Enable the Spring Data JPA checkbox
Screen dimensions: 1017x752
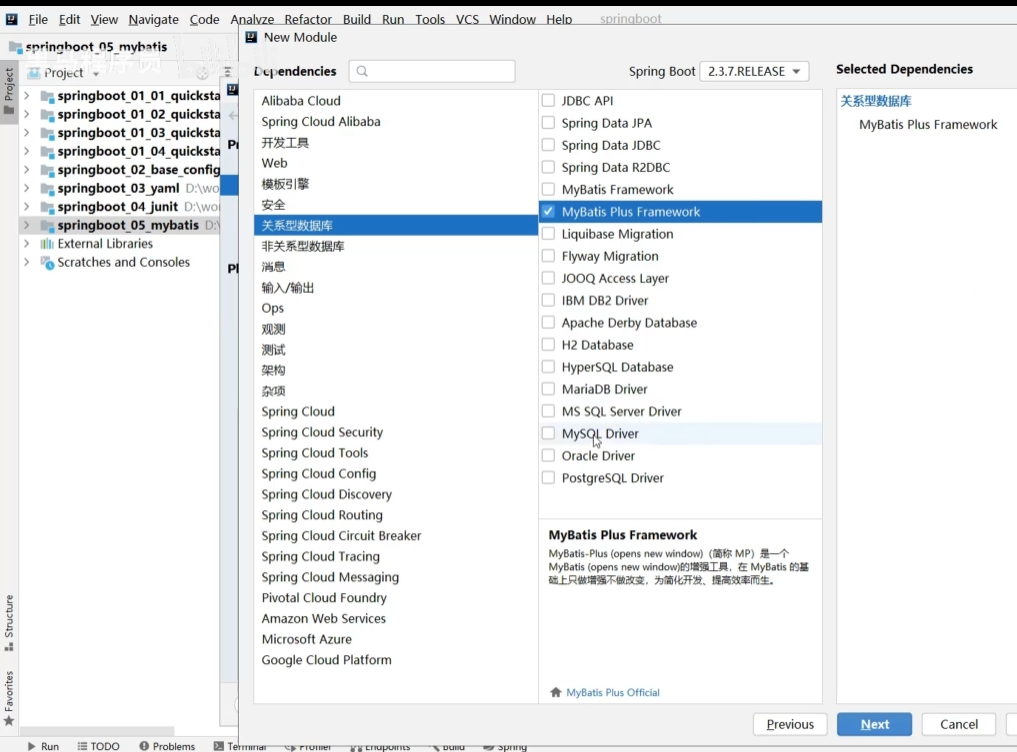click(x=548, y=123)
